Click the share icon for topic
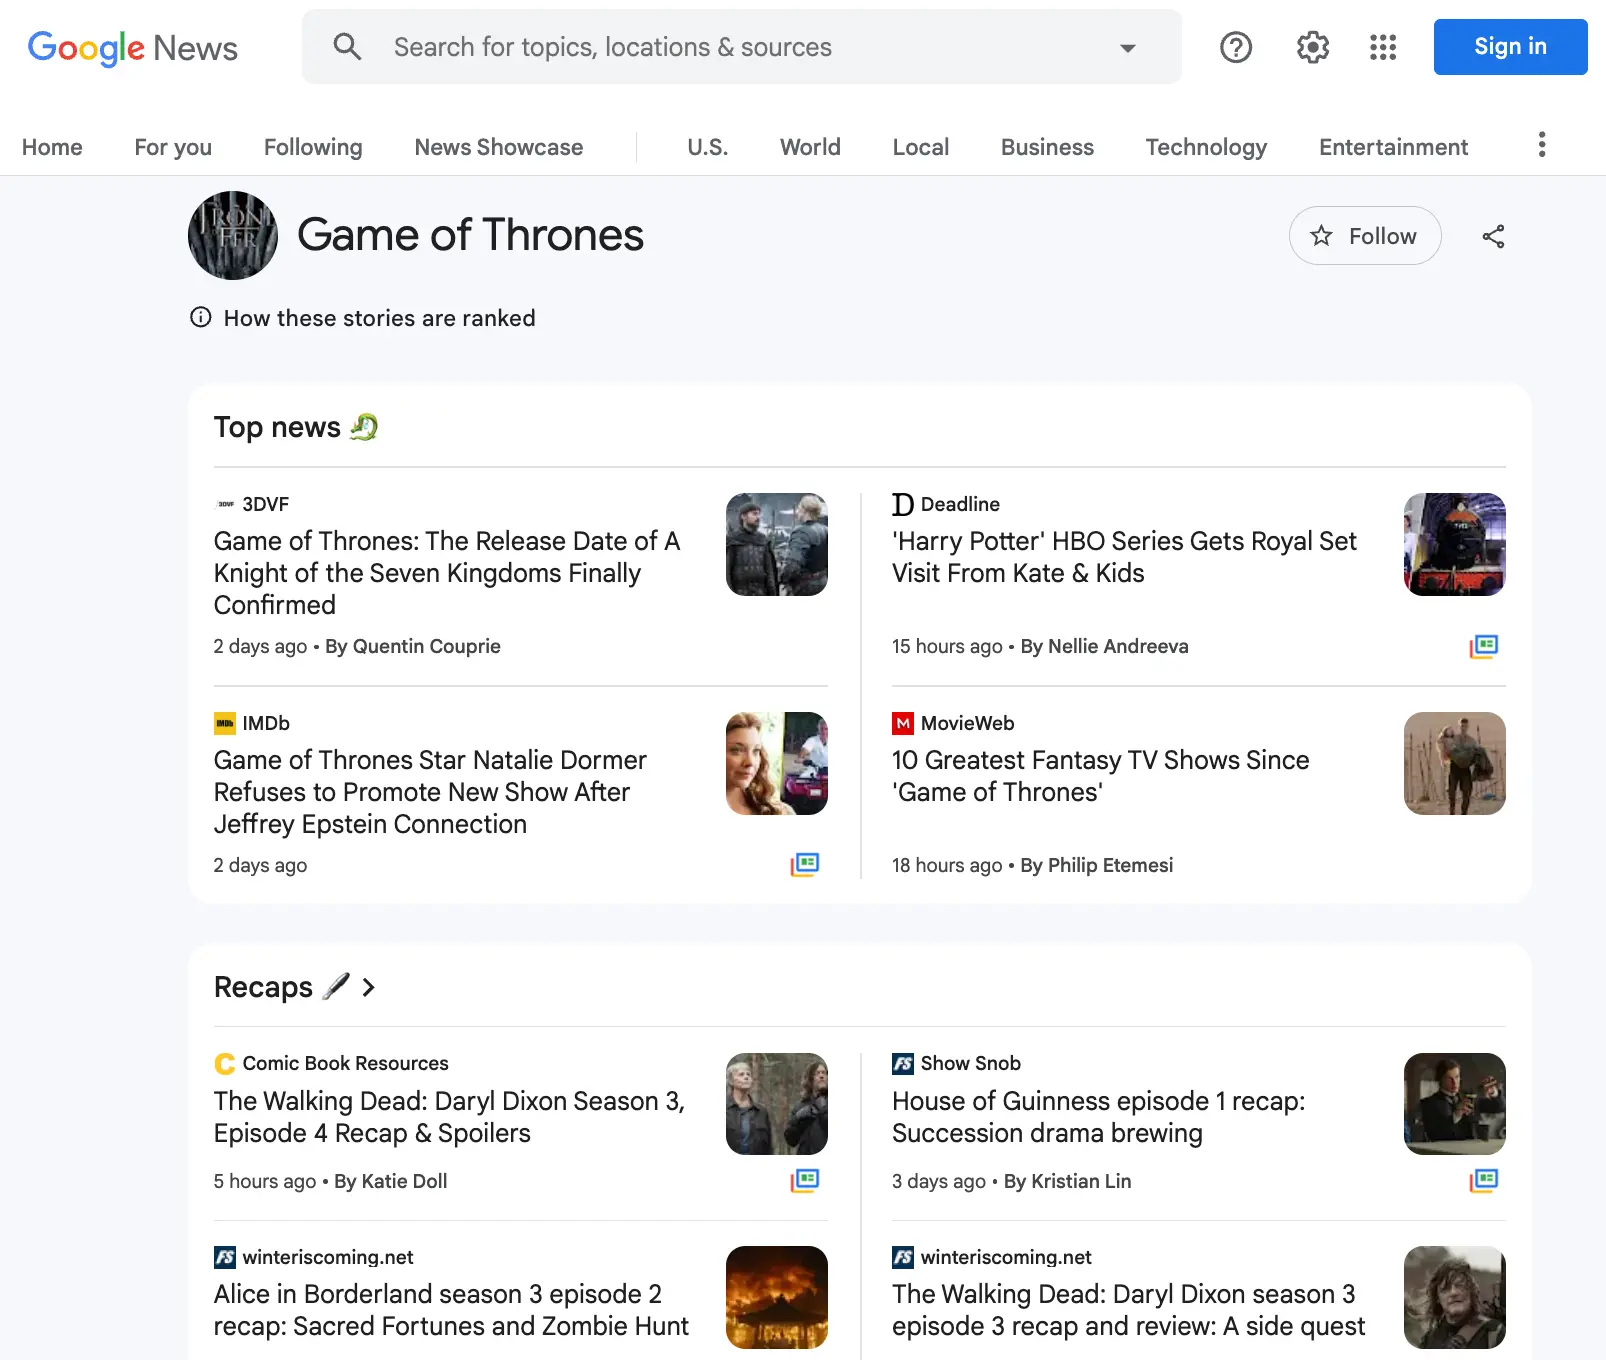 pos(1493,236)
